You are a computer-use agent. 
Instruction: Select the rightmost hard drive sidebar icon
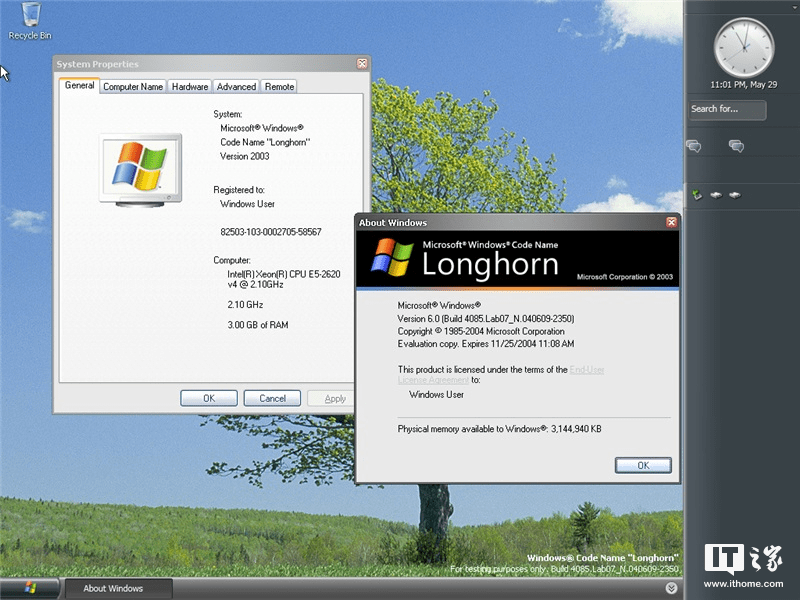point(736,196)
